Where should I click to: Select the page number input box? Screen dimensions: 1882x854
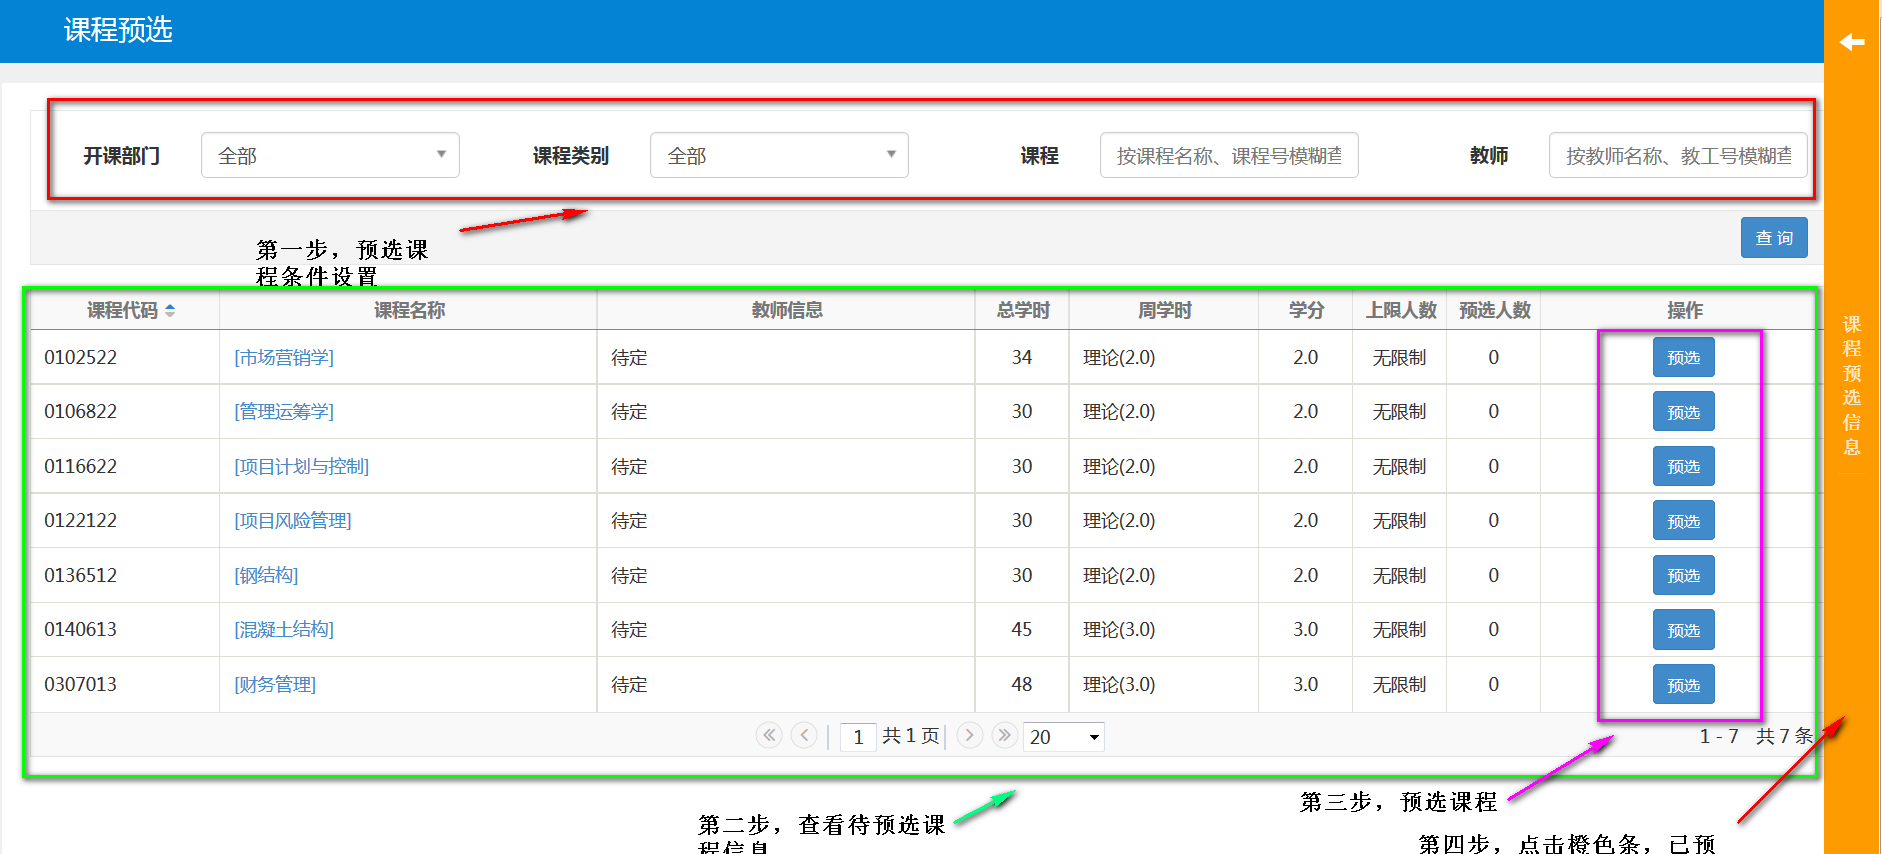pyautogui.click(x=858, y=737)
